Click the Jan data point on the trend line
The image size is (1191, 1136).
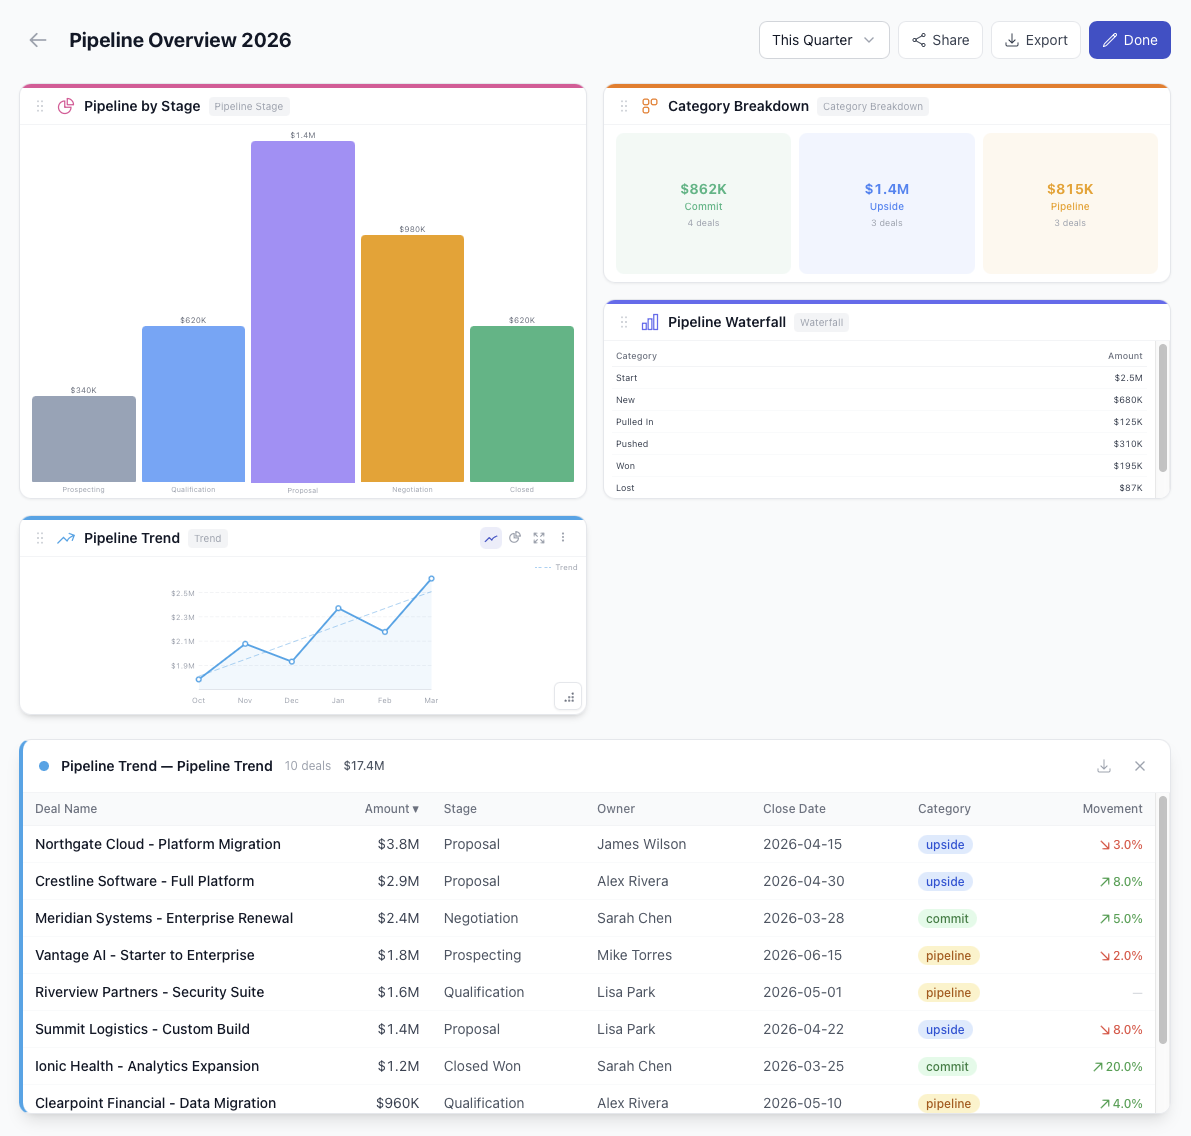(x=338, y=608)
